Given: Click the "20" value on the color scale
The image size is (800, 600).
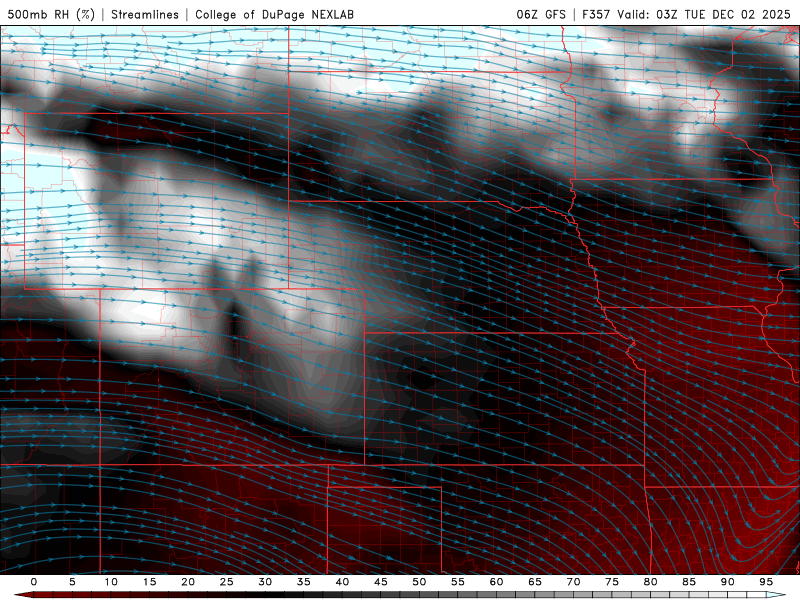Looking at the screenshot, I should tap(188, 582).
